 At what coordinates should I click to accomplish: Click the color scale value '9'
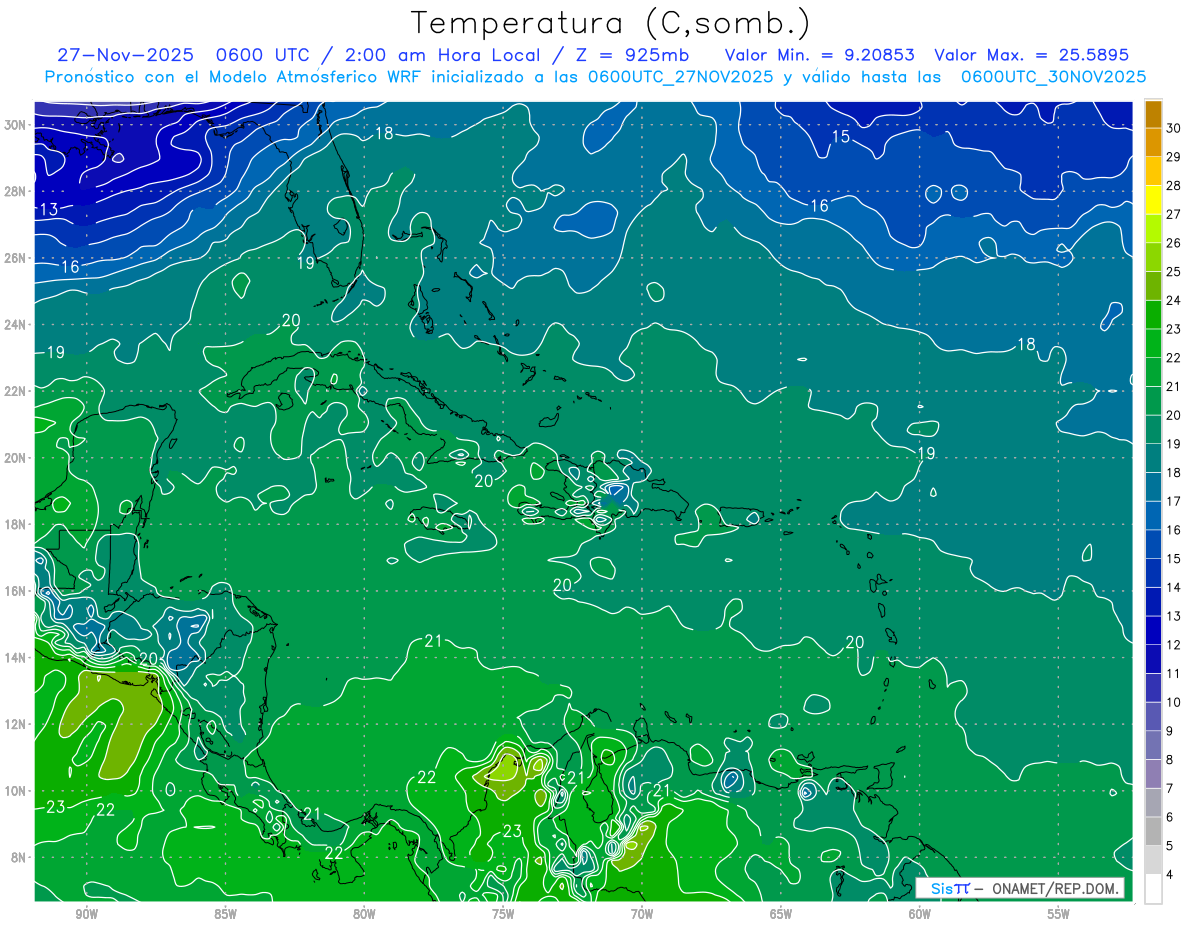(1170, 731)
